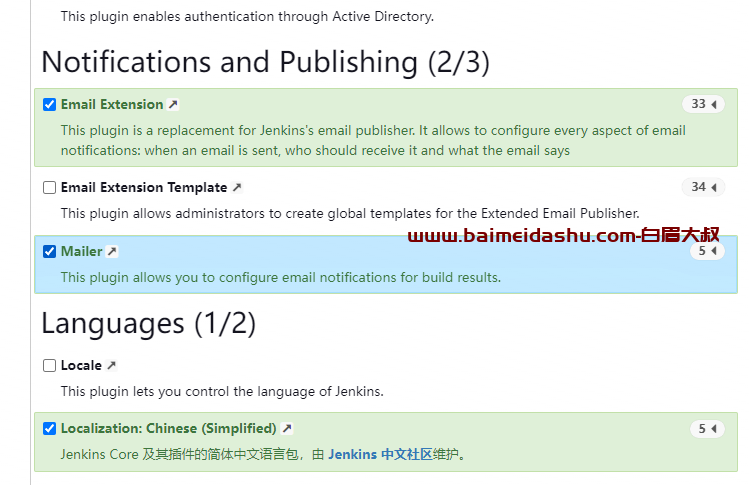
Task: Uncheck the Email Extension checkbox
Action: click(x=49, y=105)
